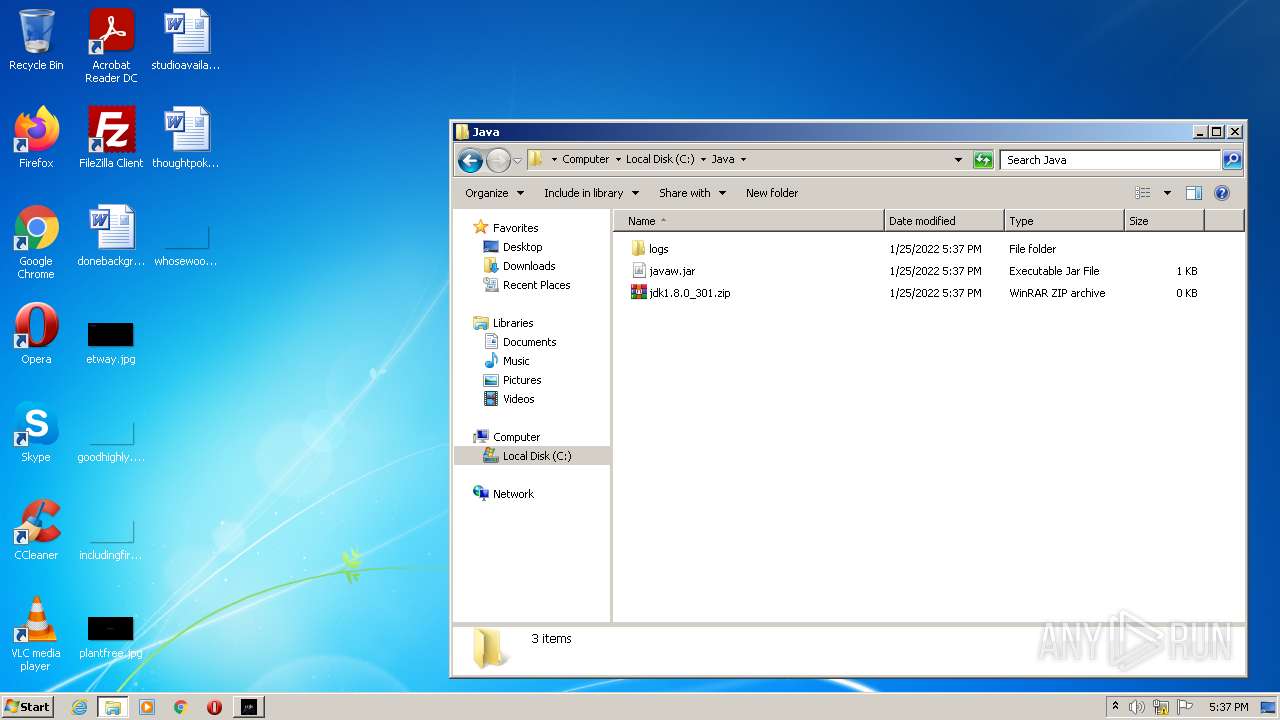Image resolution: width=1280 pixels, height=720 pixels.
Task: Open the Include in library dropdown
Action: click(590, 193)
